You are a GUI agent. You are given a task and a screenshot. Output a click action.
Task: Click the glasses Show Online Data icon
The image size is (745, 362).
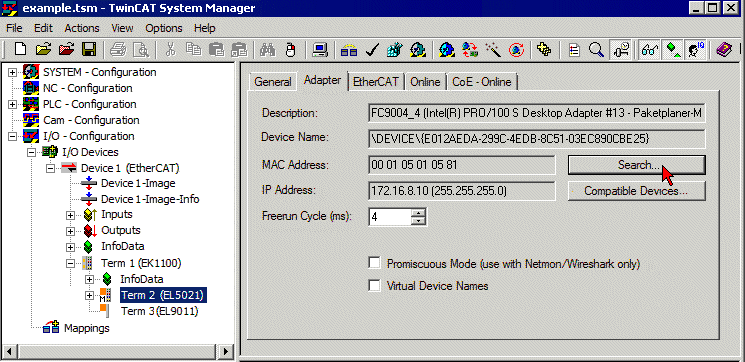(649, 49)
